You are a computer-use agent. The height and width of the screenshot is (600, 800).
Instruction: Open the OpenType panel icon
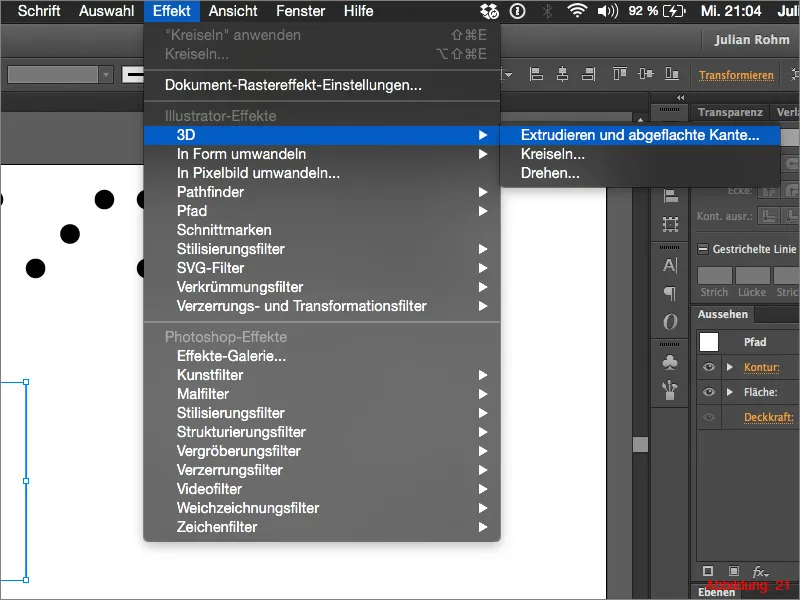click(670, 321)
